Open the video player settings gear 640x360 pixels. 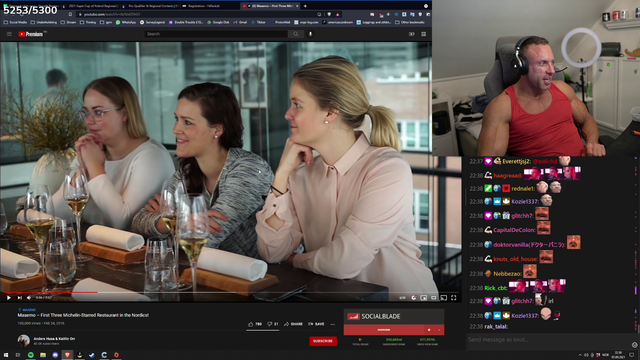(x=414, y=298)
